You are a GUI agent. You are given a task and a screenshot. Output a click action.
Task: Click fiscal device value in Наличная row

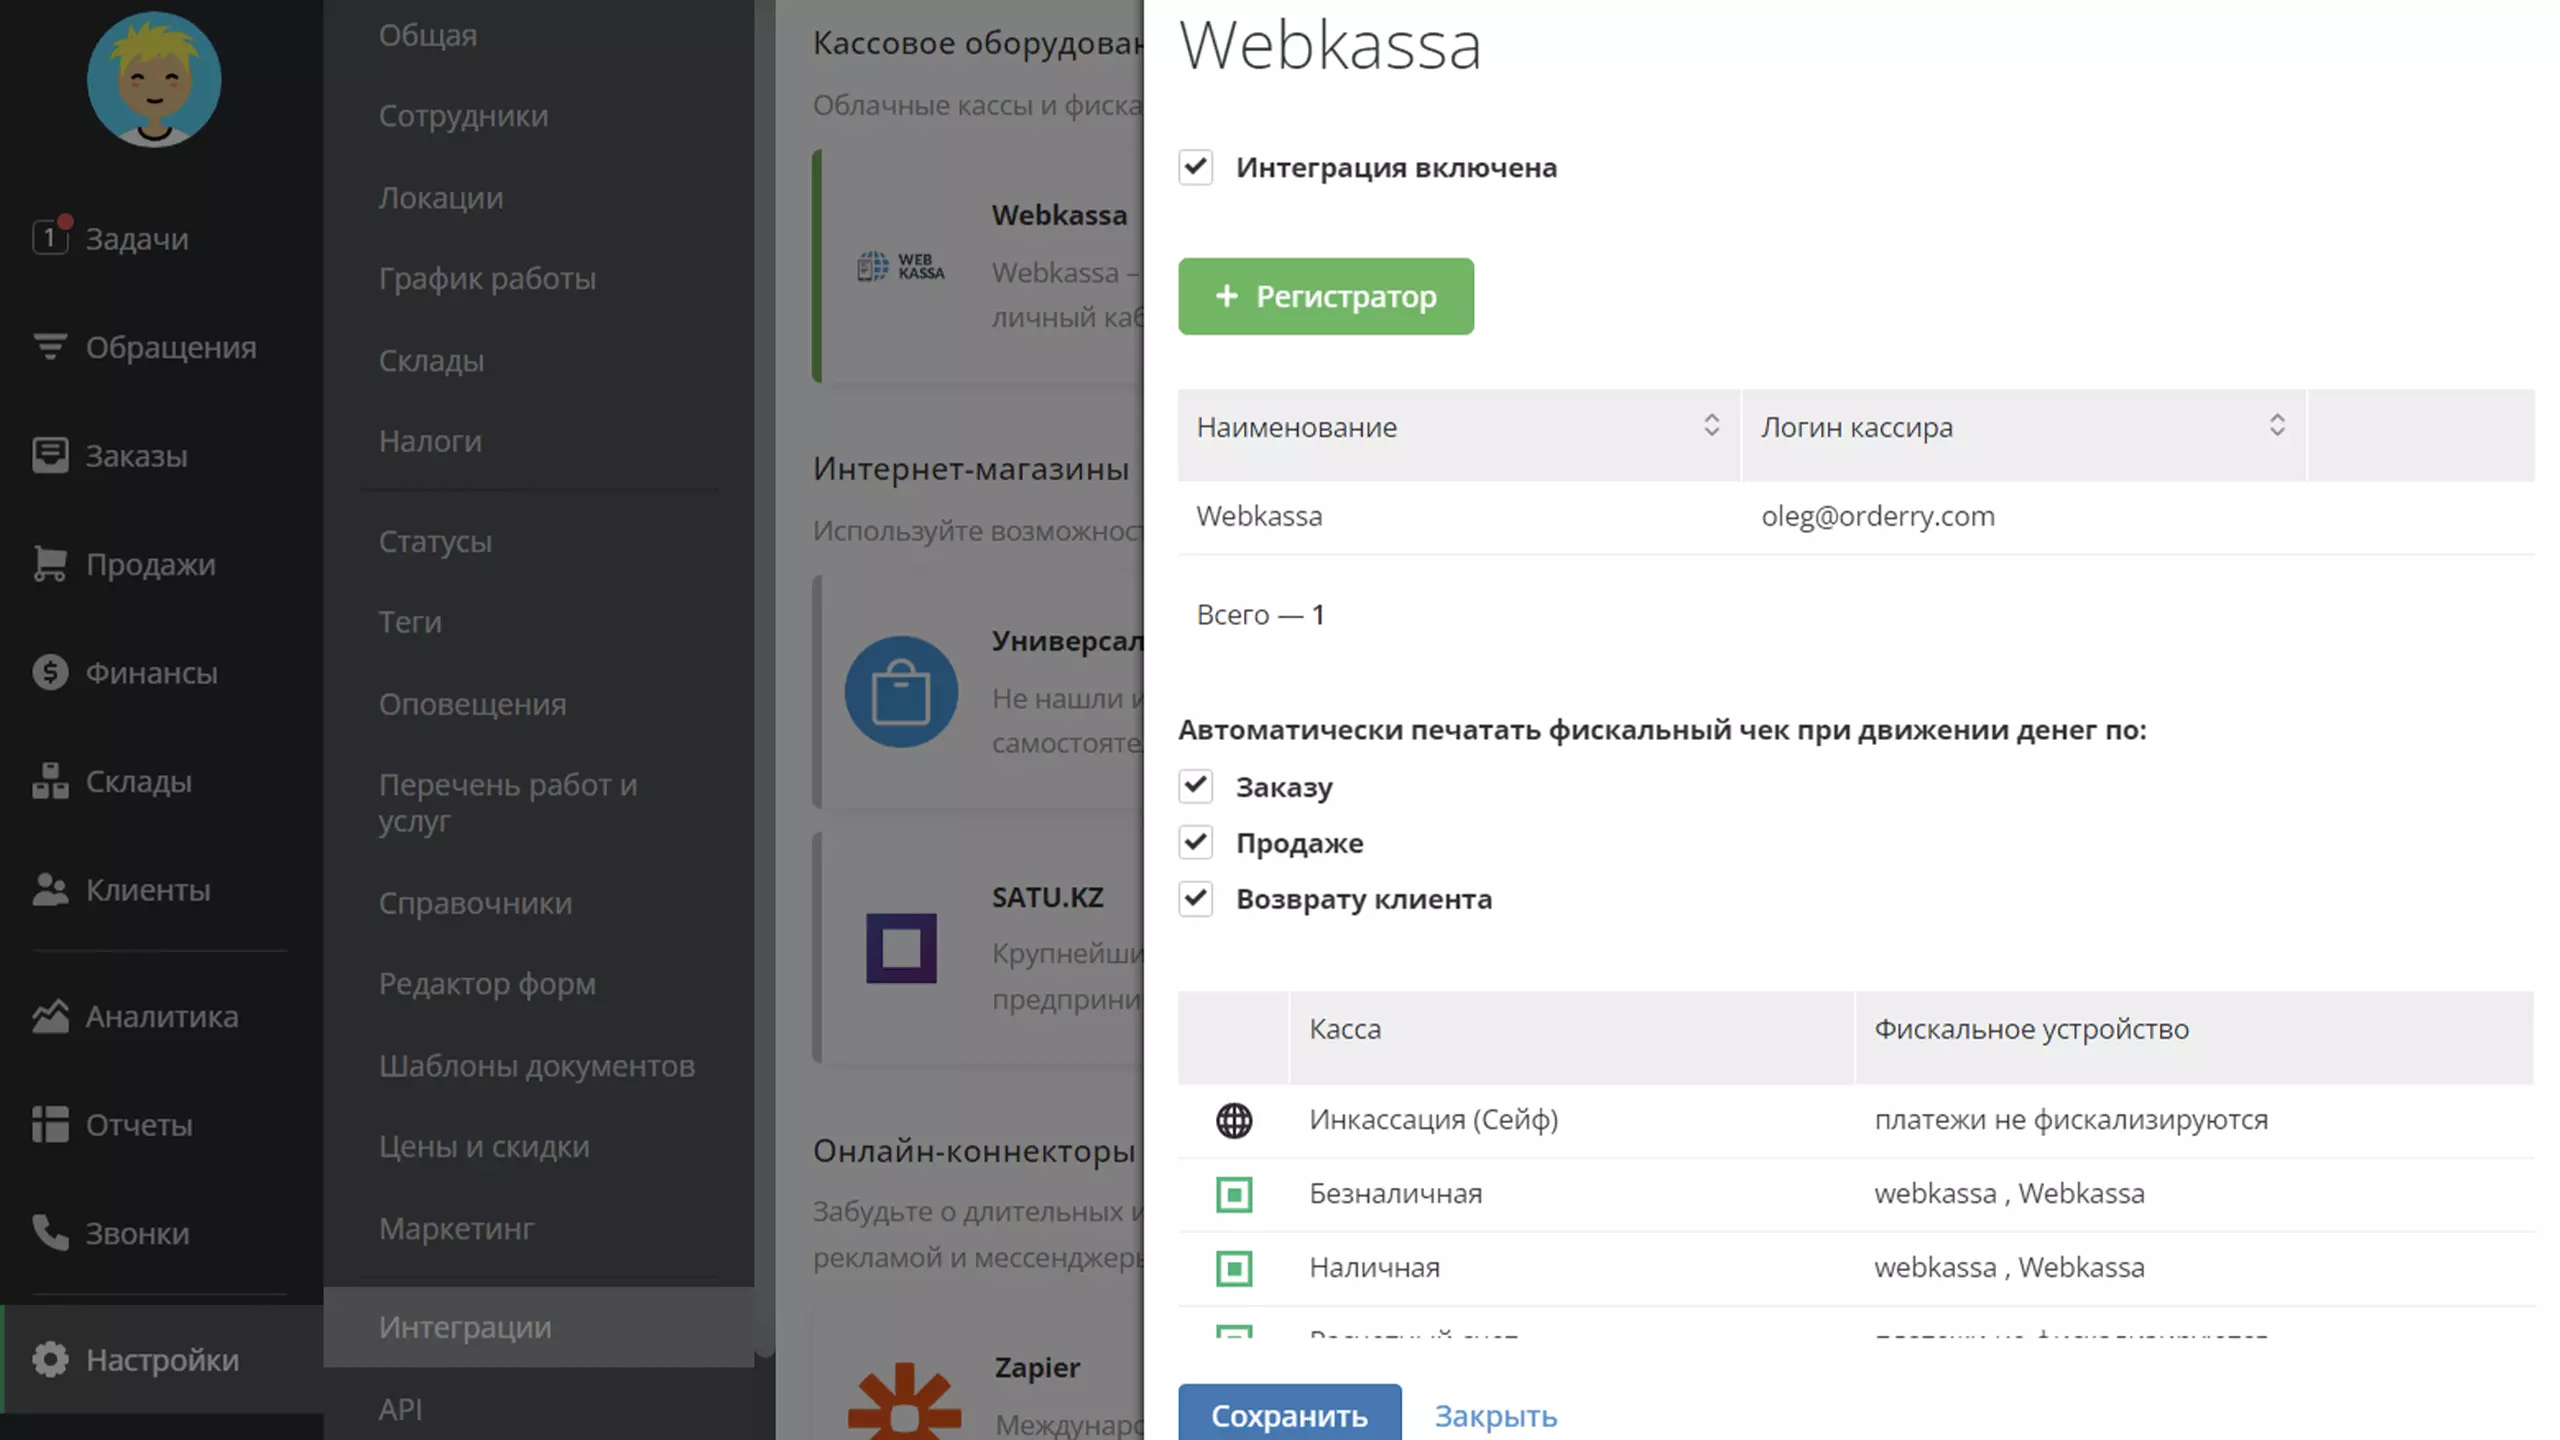2010,1268
